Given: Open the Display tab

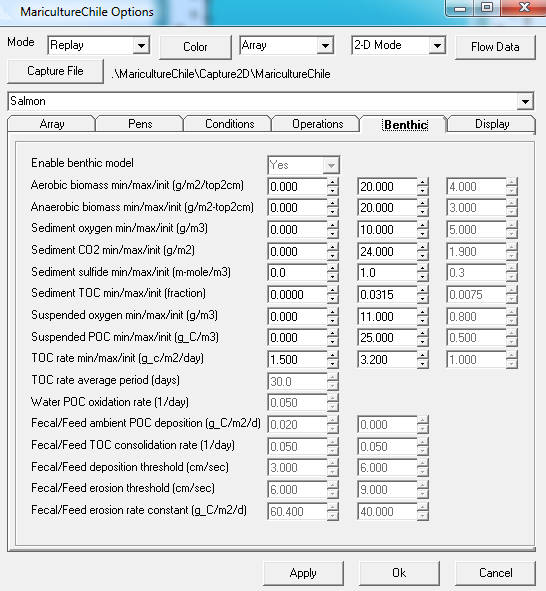Looking at the screenshot, I should pos(492,124).
